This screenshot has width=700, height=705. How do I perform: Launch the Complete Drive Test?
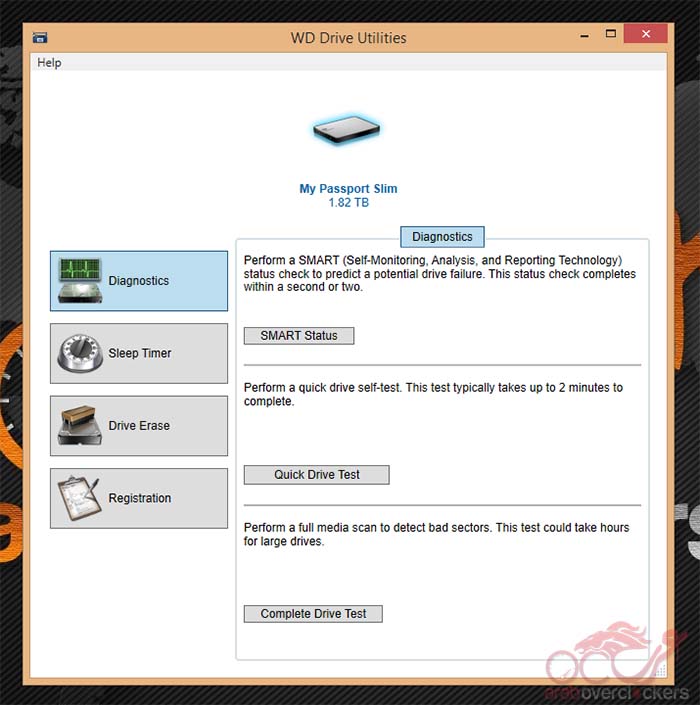tap(313, 614)
